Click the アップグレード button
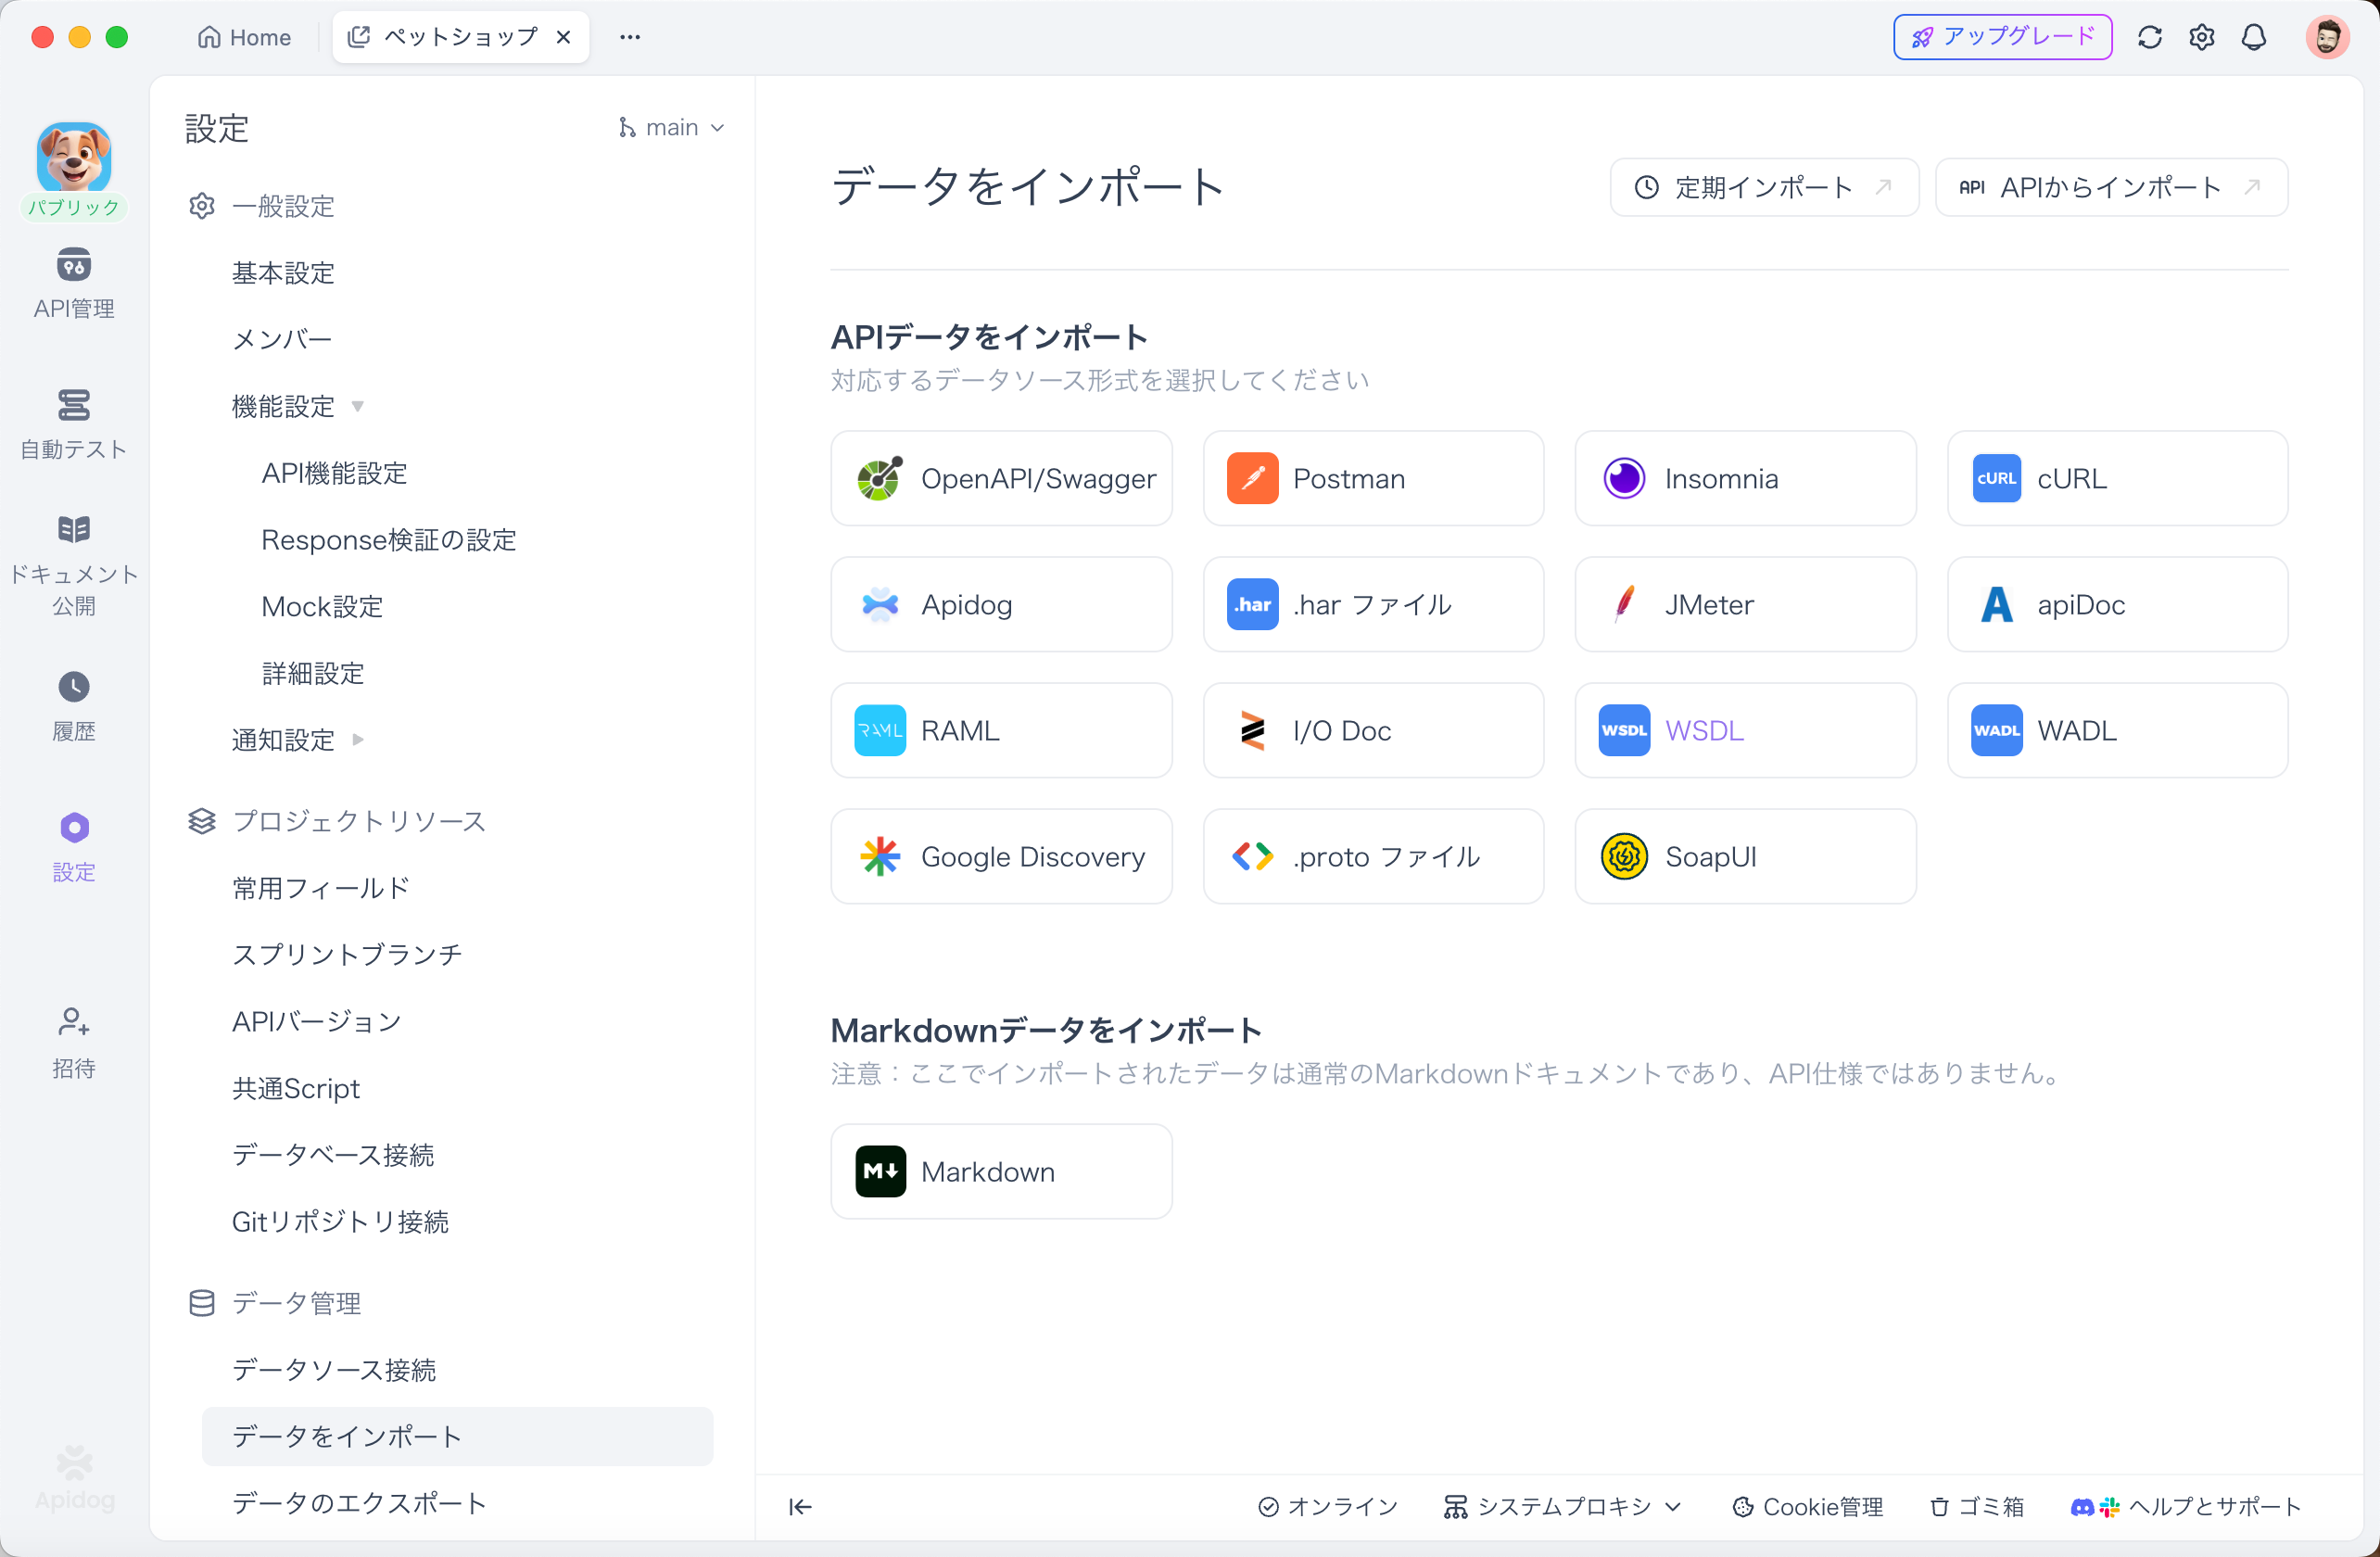Viewport: 2380px width, 1557px height. click(2002, 36)
